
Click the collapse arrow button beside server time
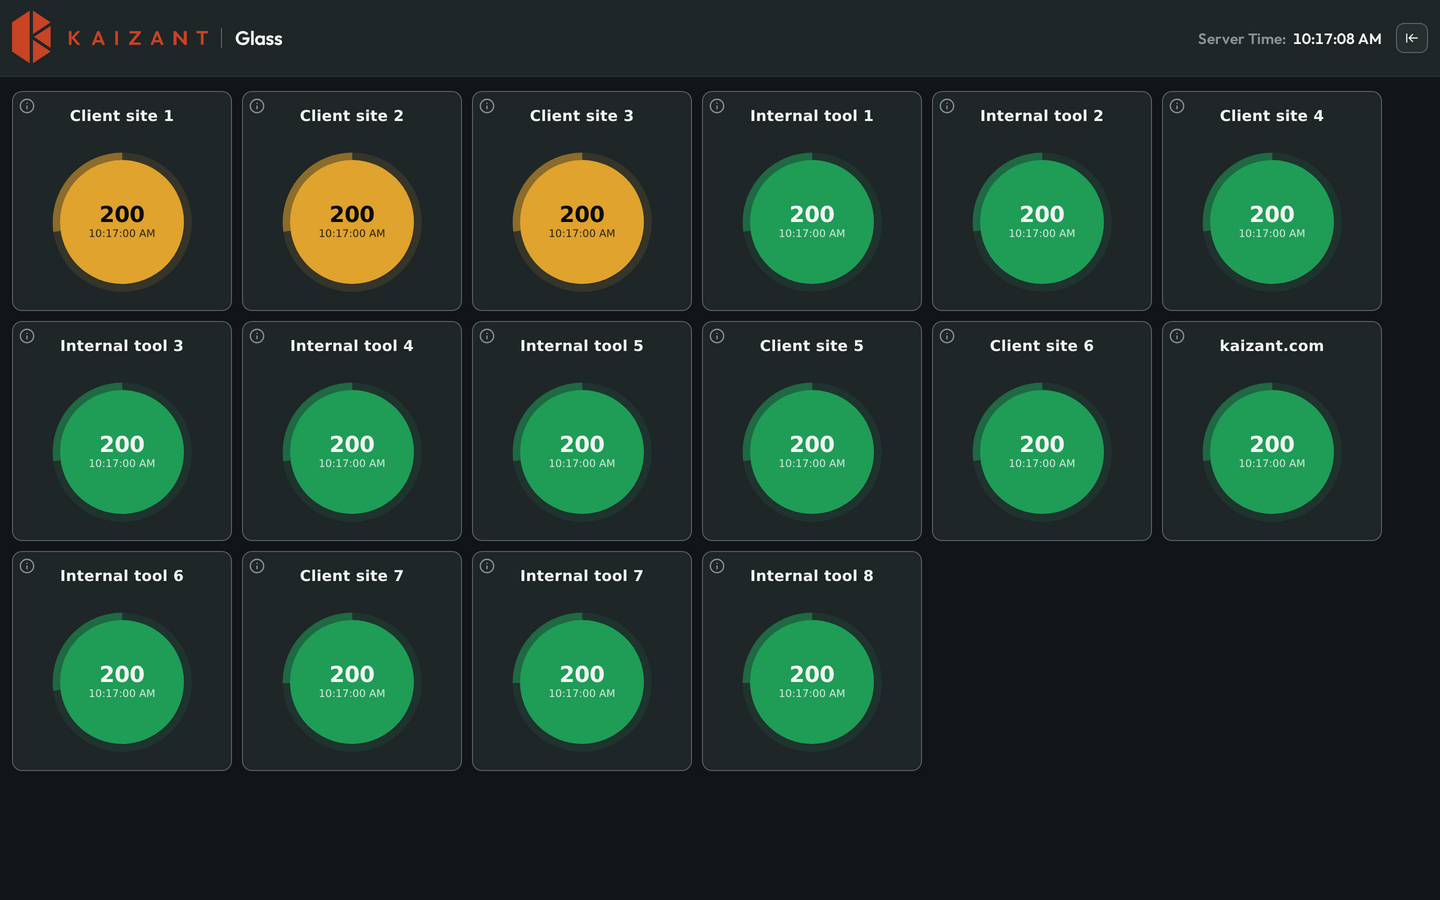click(1411, 38)
